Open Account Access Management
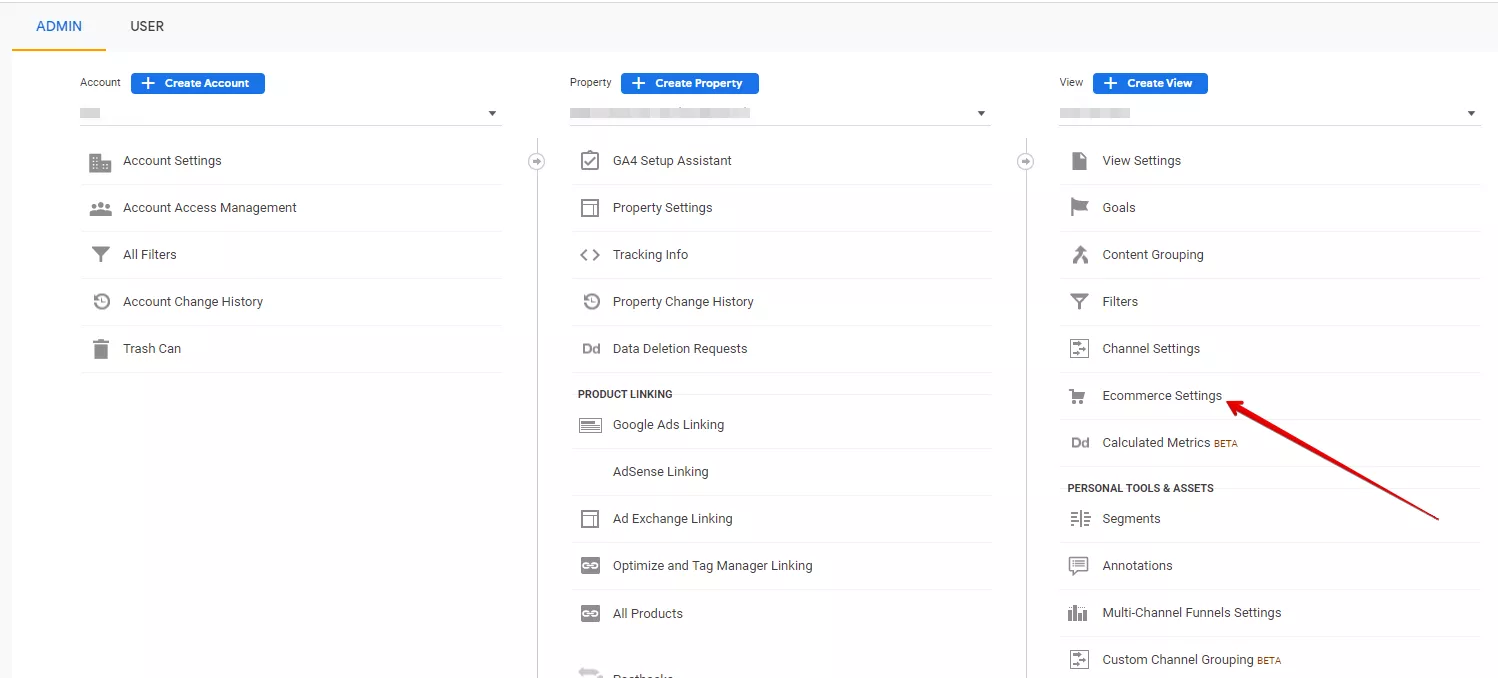Screen dimensions: 1498x678 coord(210,208)
